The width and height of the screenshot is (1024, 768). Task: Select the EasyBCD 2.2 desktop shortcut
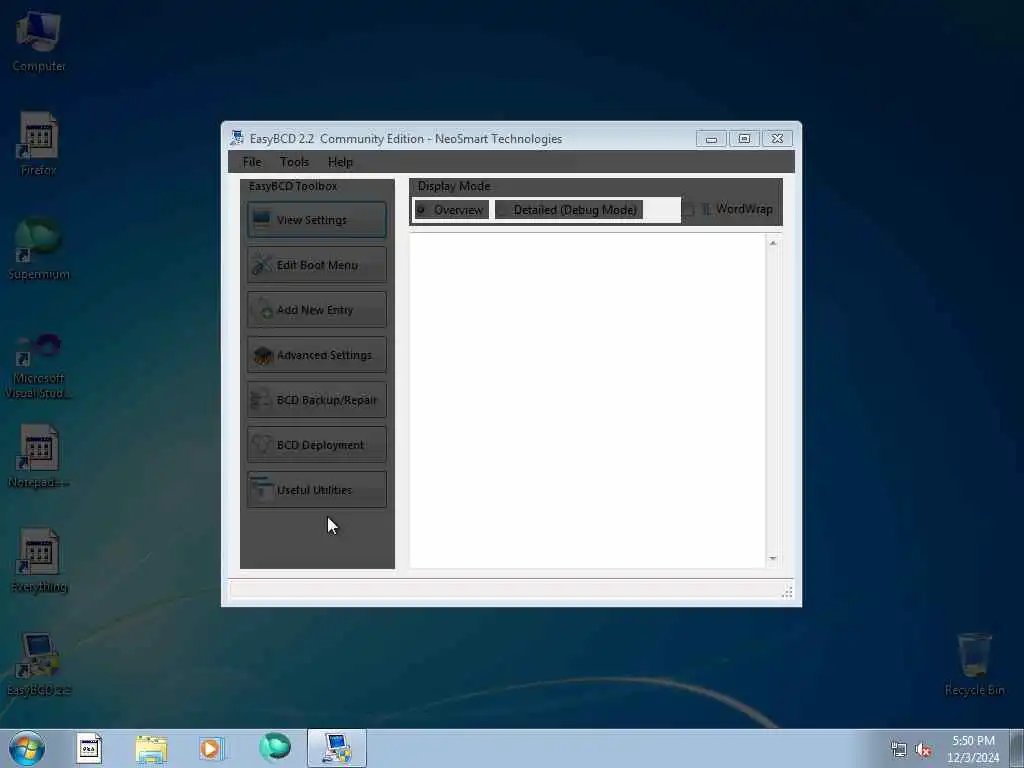tap(39, 665)
